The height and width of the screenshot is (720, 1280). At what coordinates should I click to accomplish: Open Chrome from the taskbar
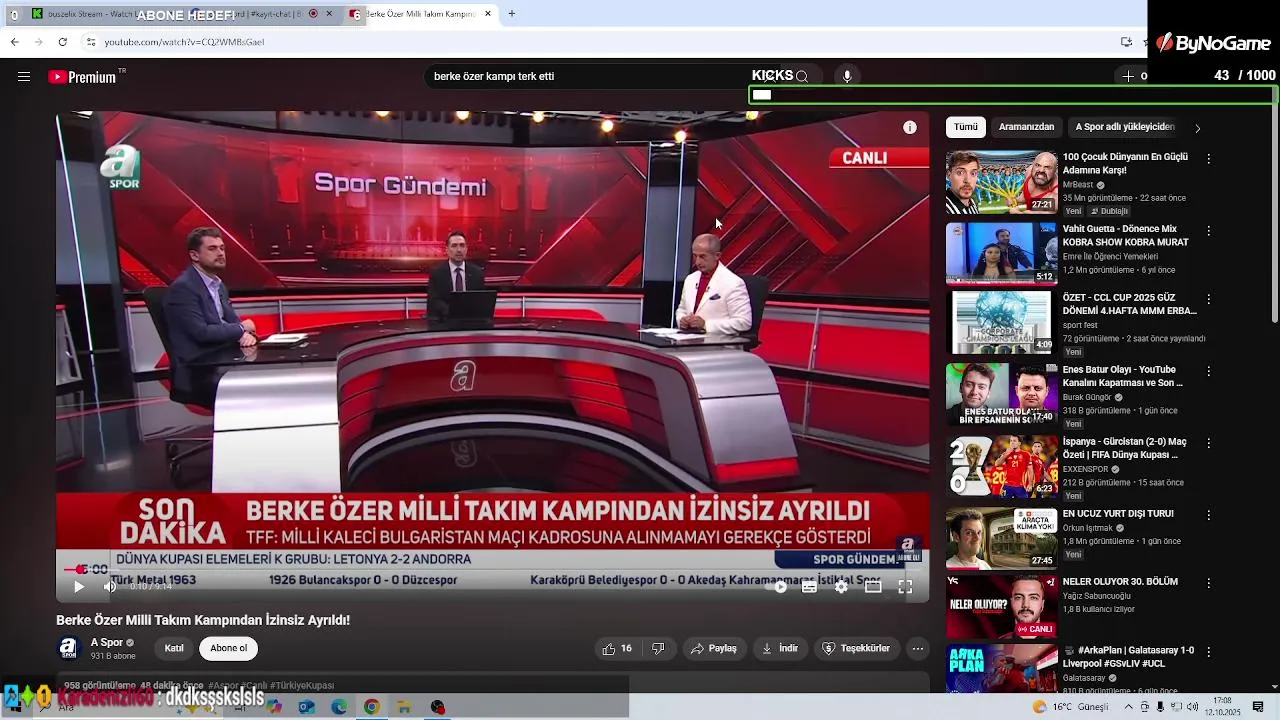click(x=371, y=707)
